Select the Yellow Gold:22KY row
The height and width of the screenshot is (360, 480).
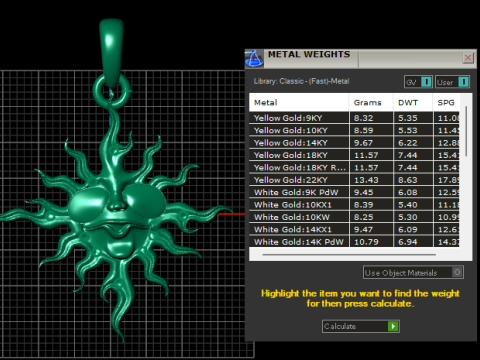[354, 180]
